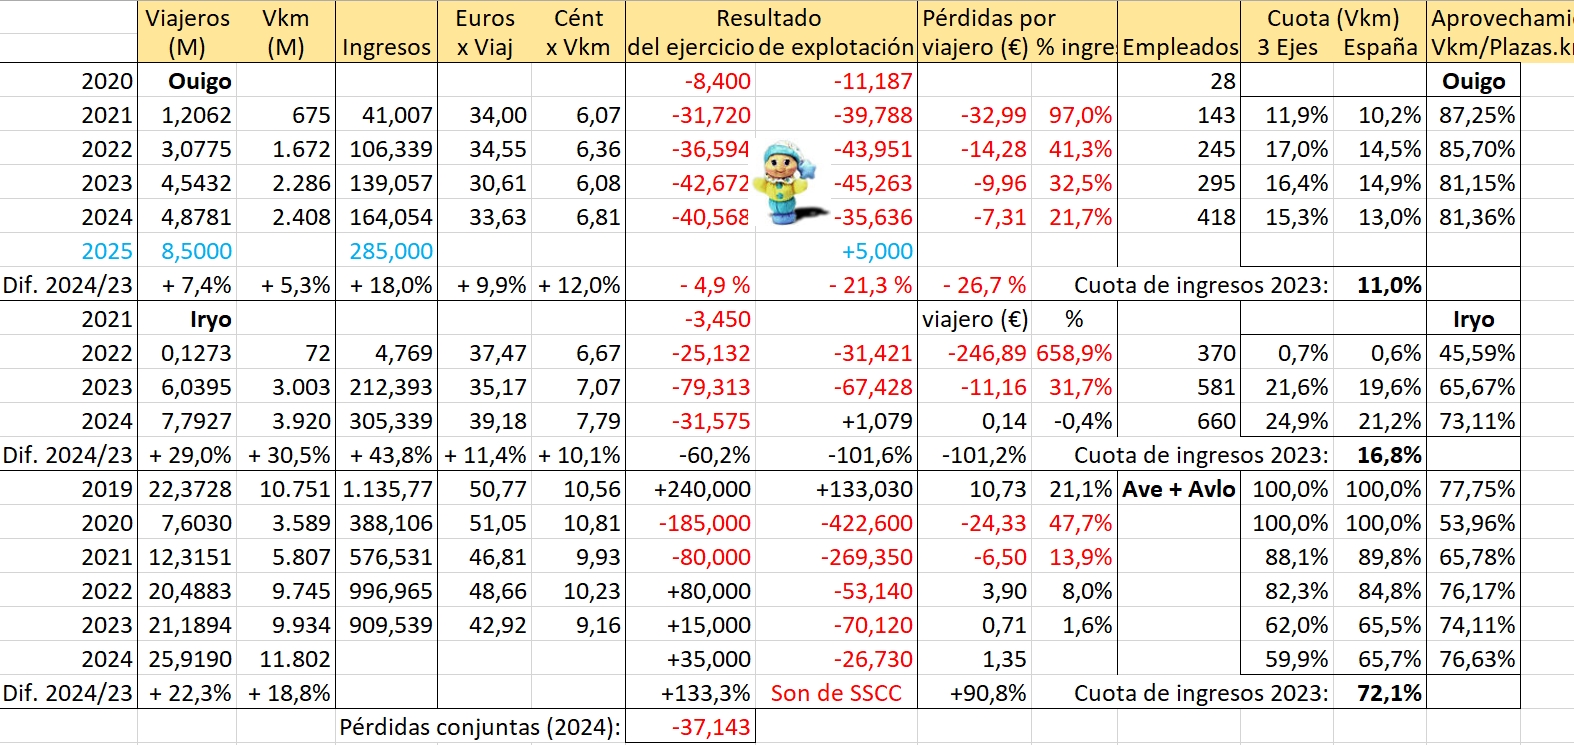
Task: Click the red 'Son de SSCC' cell
Action: pyautogui.click(x=836, y=693)
